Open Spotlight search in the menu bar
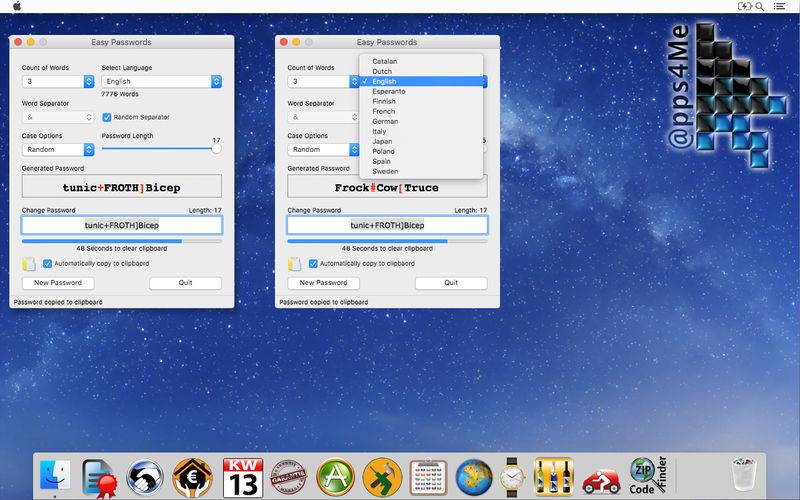 759,6
